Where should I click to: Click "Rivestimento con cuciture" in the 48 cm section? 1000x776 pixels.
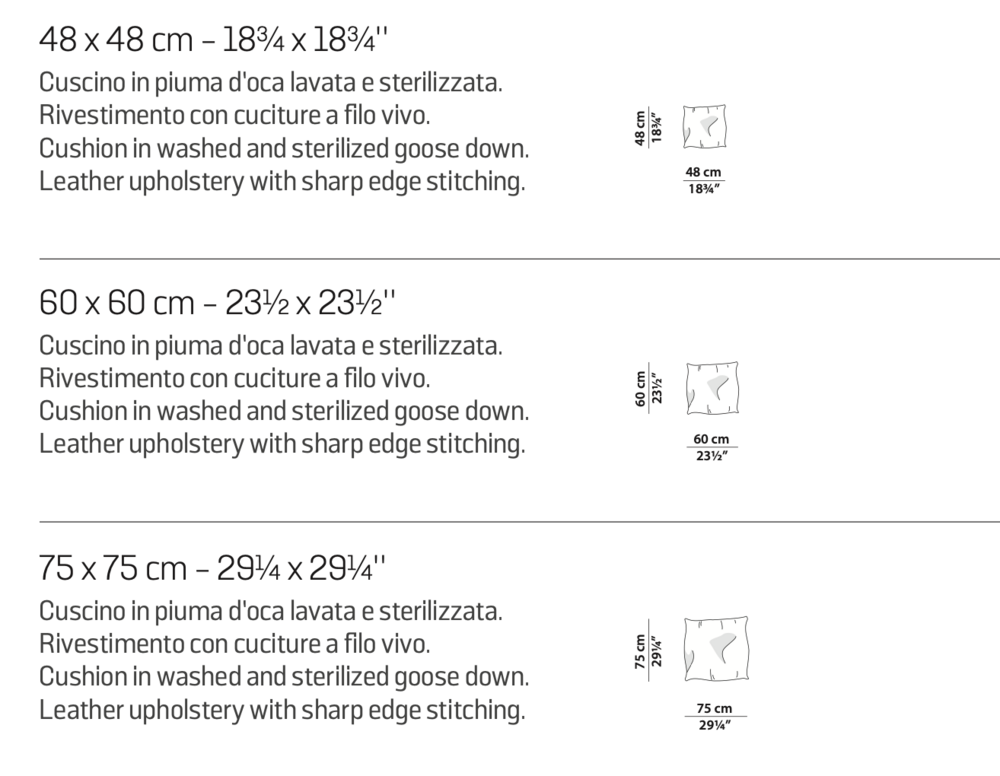point(235,115)
